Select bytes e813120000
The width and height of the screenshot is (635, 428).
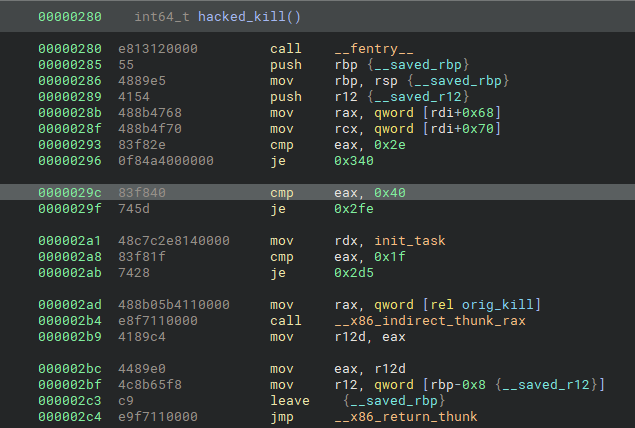[x=158, y=49]
